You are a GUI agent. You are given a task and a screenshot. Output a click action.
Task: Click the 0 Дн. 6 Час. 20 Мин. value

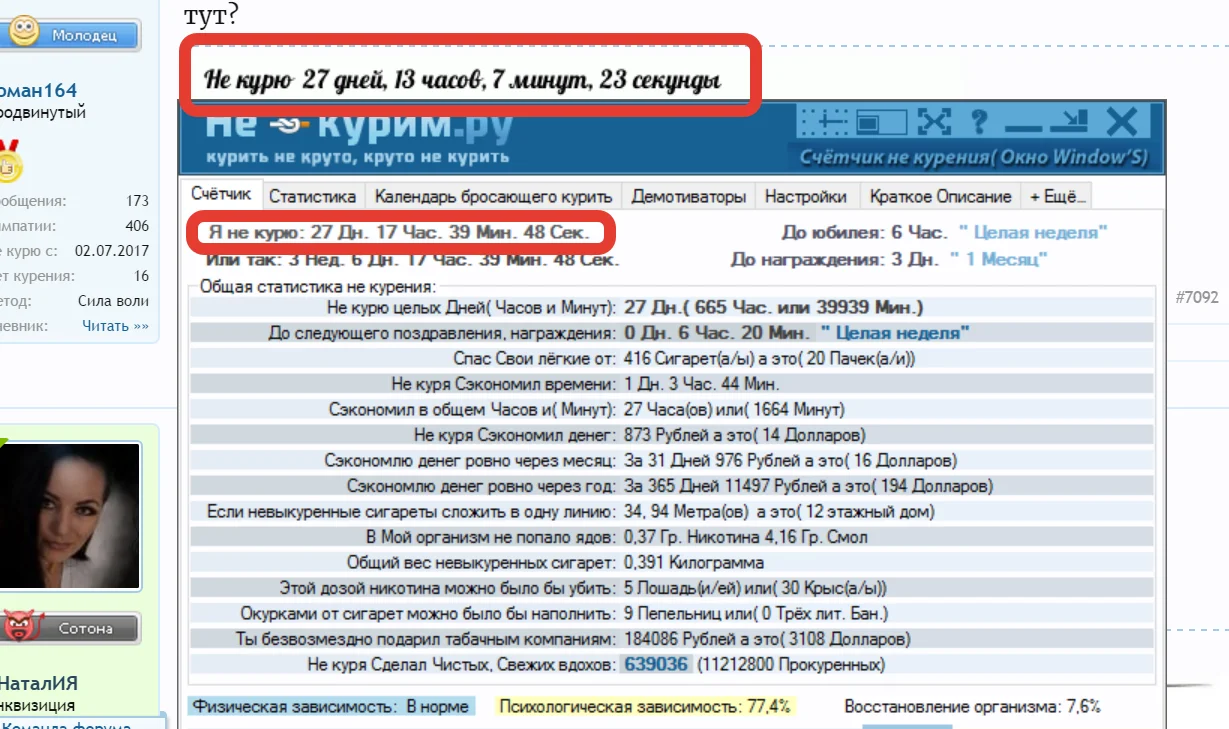[x=717, y=332]
